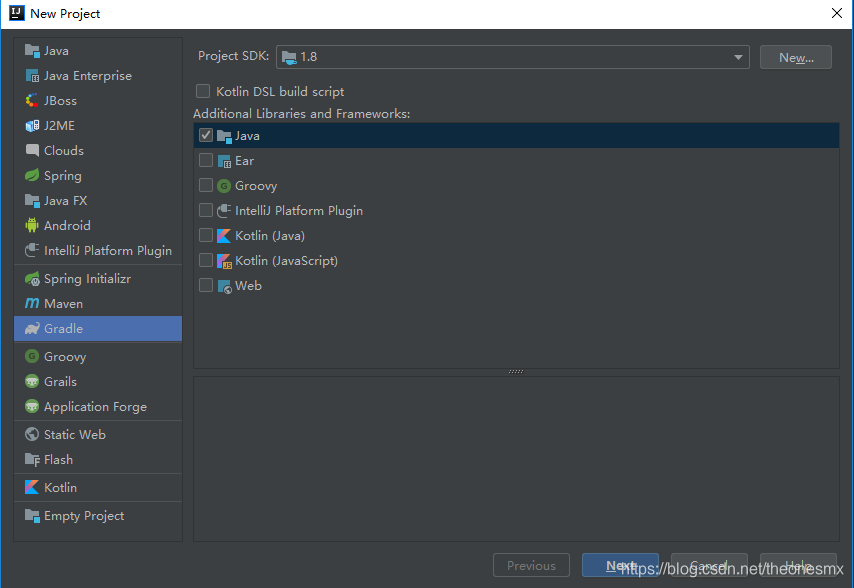Close the New Project dialog
Viewport: 854px width, 588px height.
click(x=837, y=13)
